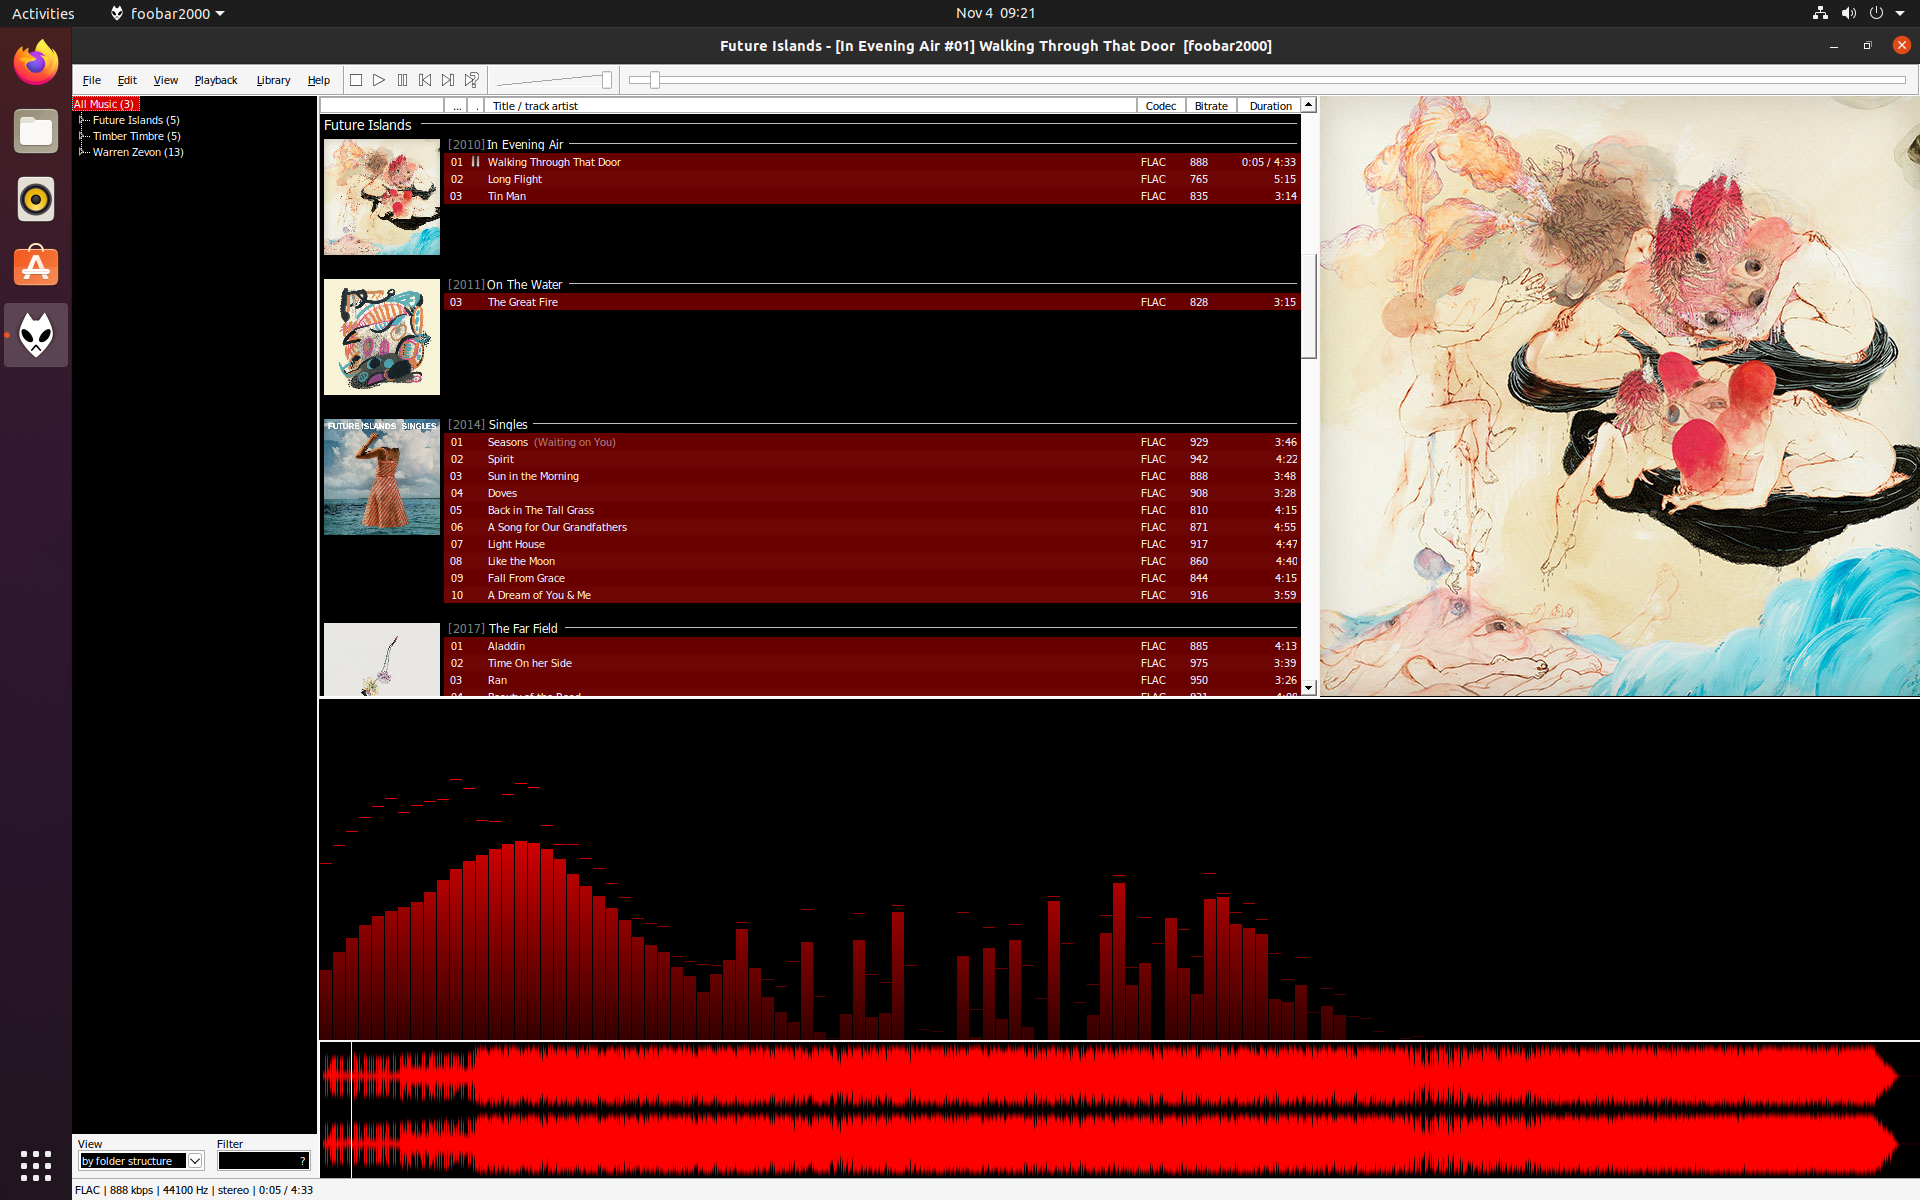Open the File menu
This screenshot has height=1200, width=1920.
92,80
